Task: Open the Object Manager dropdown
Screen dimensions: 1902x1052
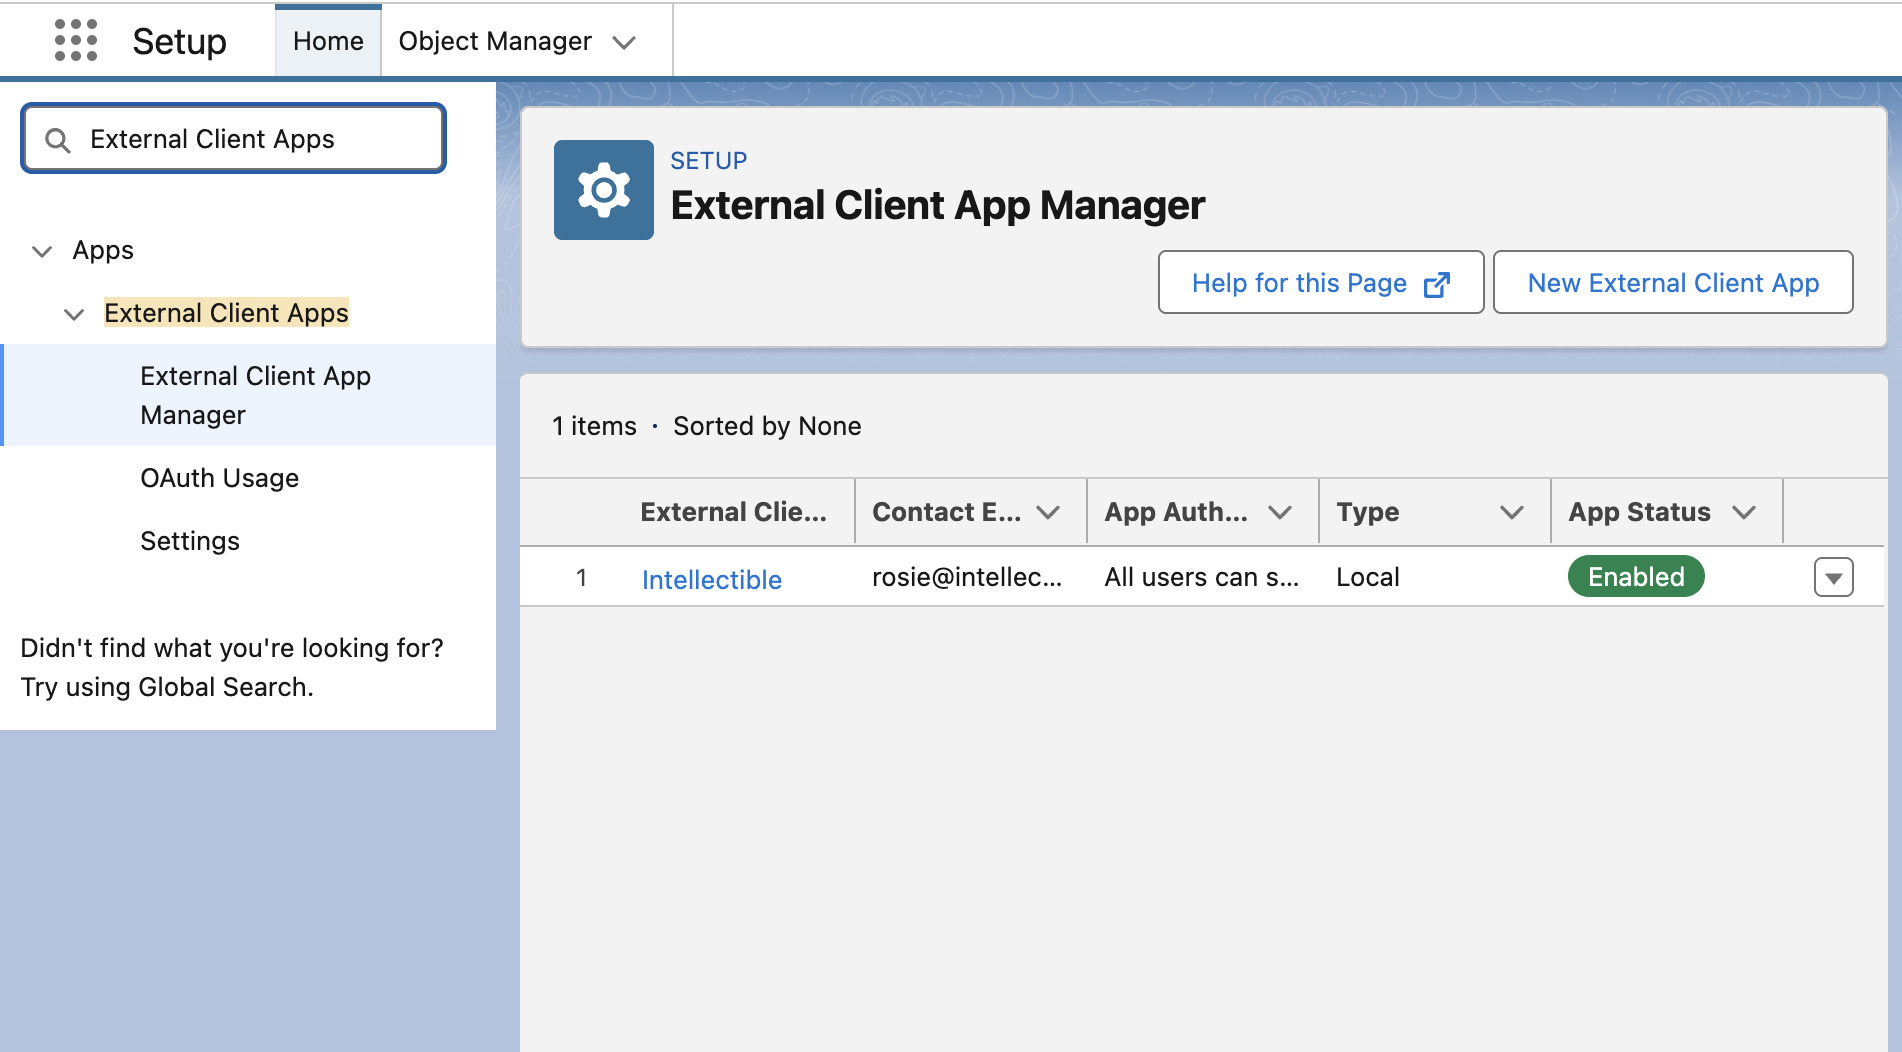Action: click(625, 42)
